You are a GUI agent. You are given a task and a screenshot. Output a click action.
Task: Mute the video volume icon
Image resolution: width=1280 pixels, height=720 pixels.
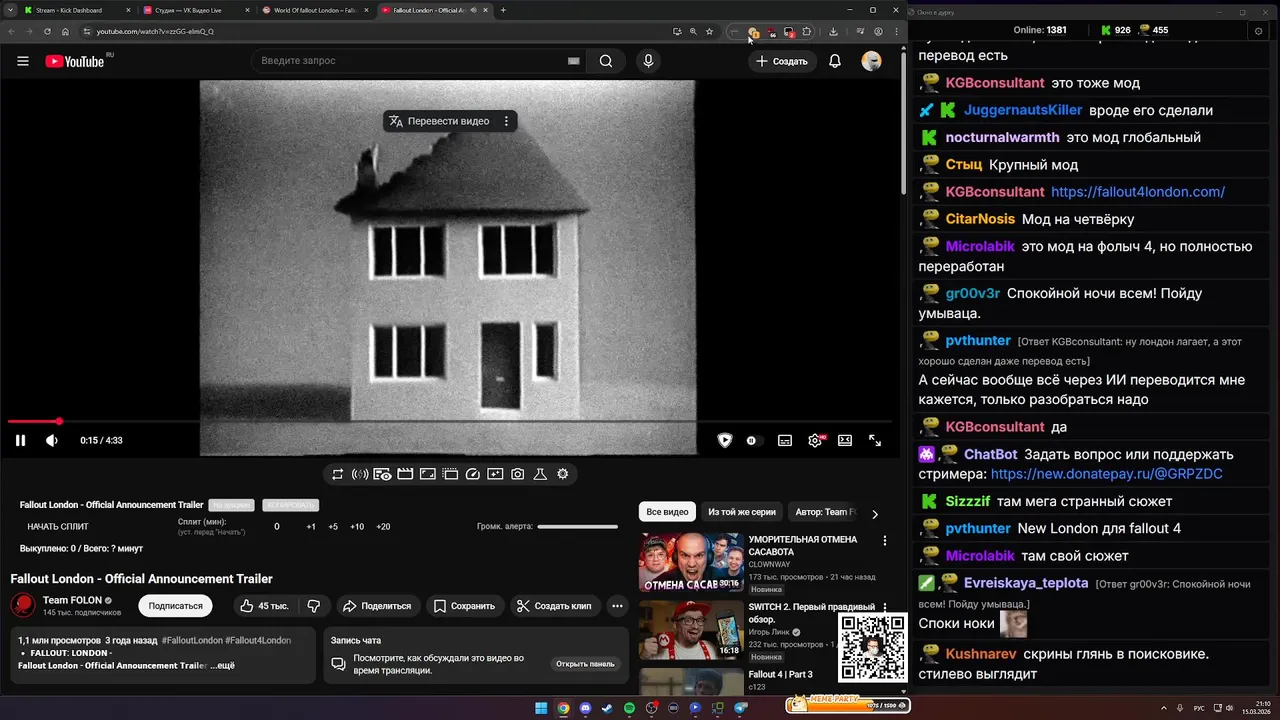tap(52, 440)
